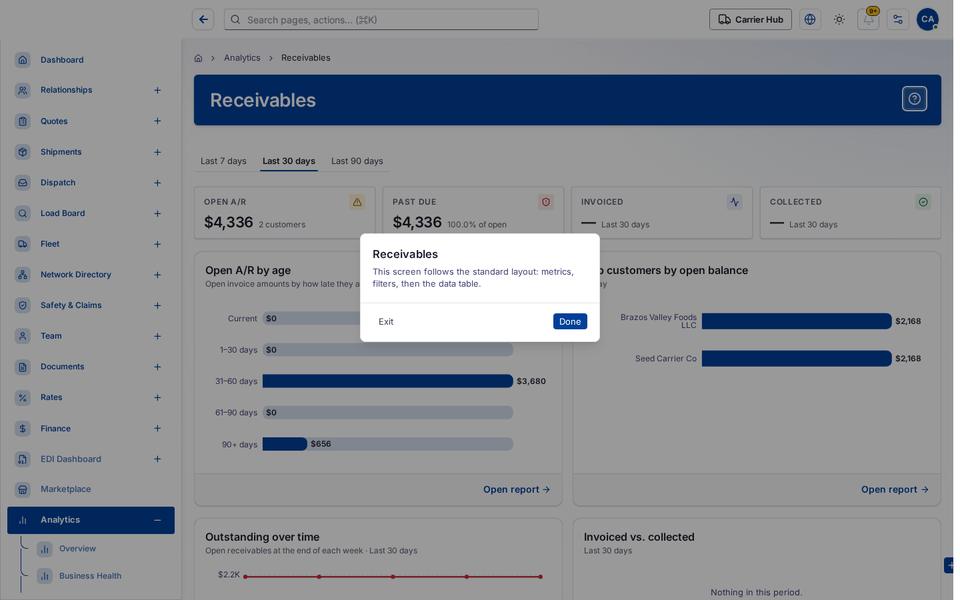Click the Safety & Claims shield icon
Screen dimensions: 960x600
[23, 306]
